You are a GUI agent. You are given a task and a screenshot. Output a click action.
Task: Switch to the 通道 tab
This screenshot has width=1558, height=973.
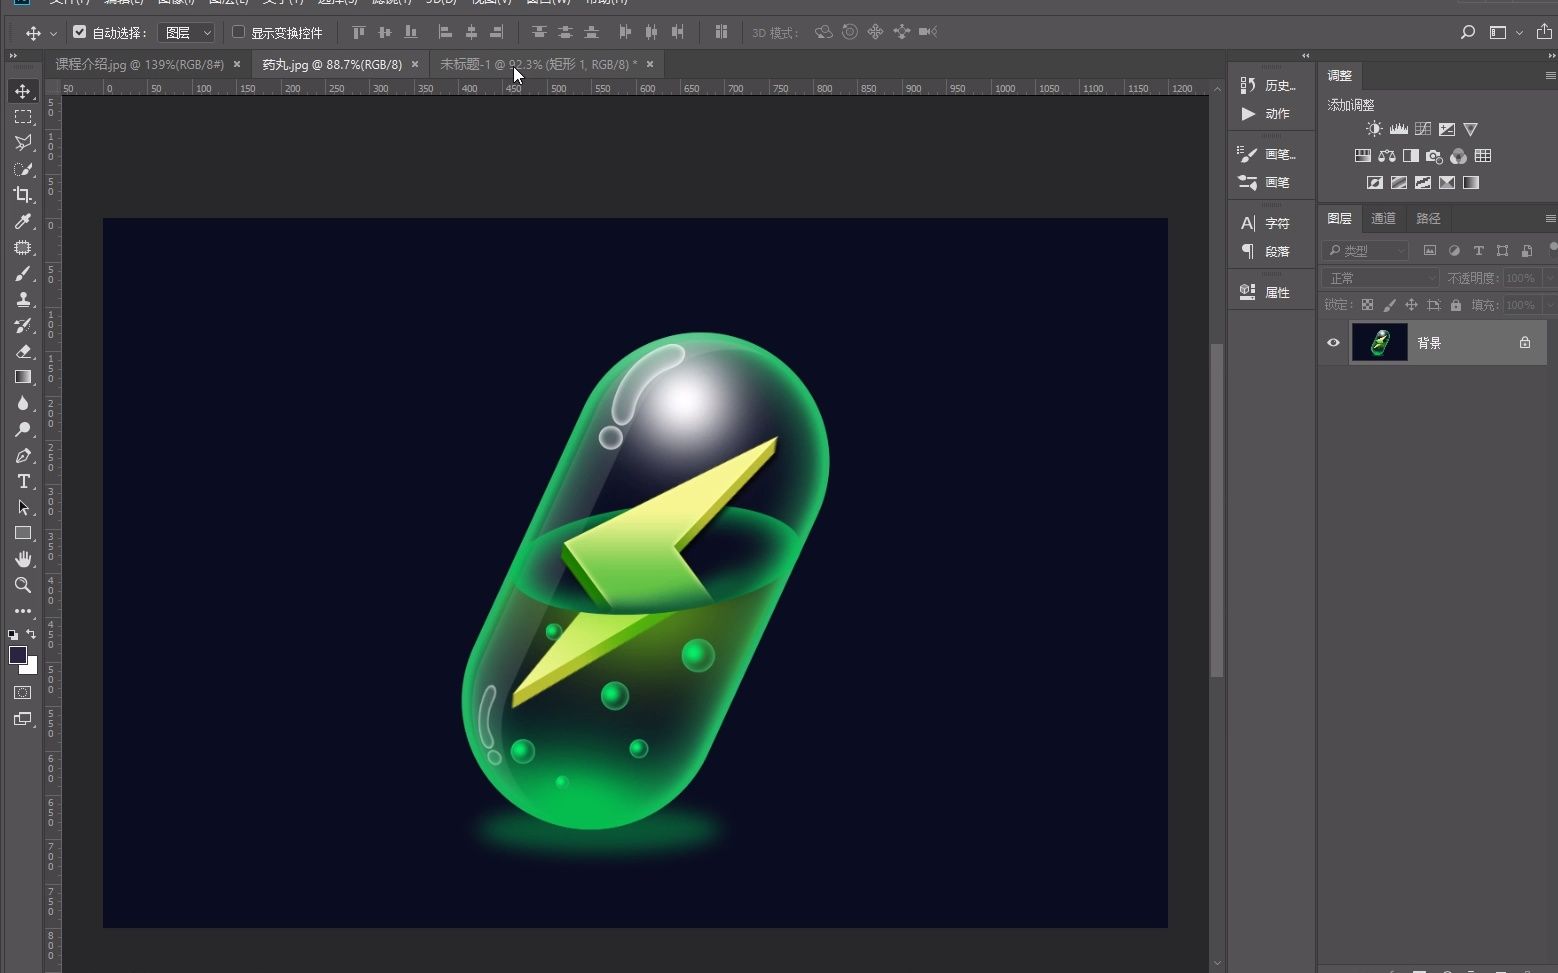tap(1383, 218)
